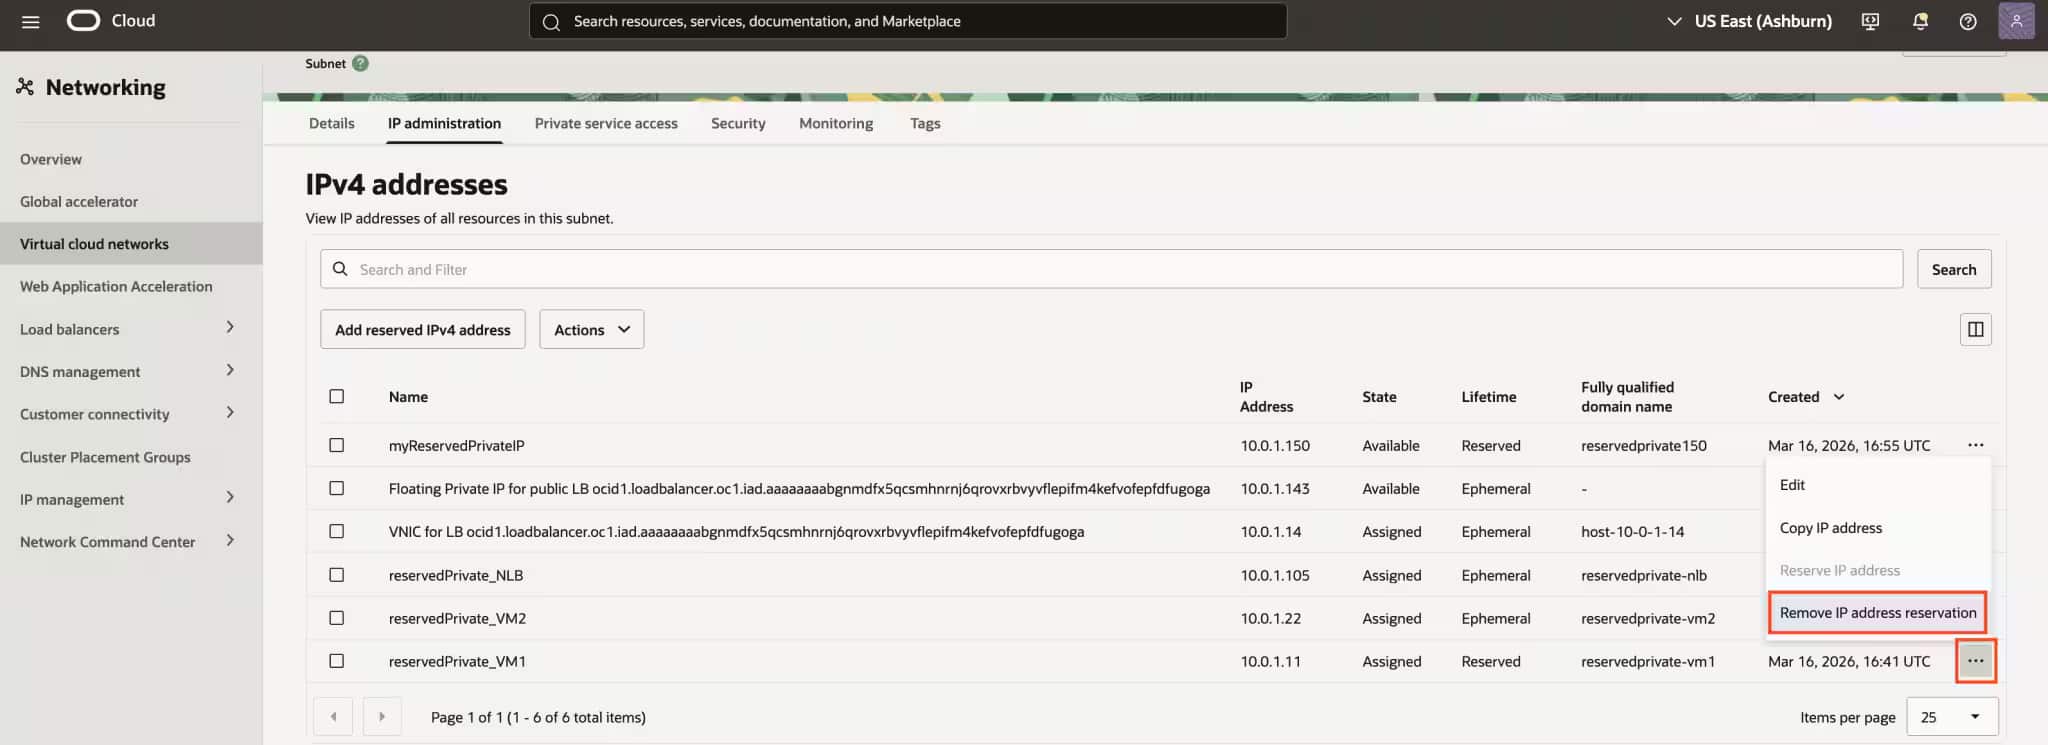Click the 10.0.1.150 IP address cell
This screenshot has height=745, width=2048.
click(x=1275, y=445)
